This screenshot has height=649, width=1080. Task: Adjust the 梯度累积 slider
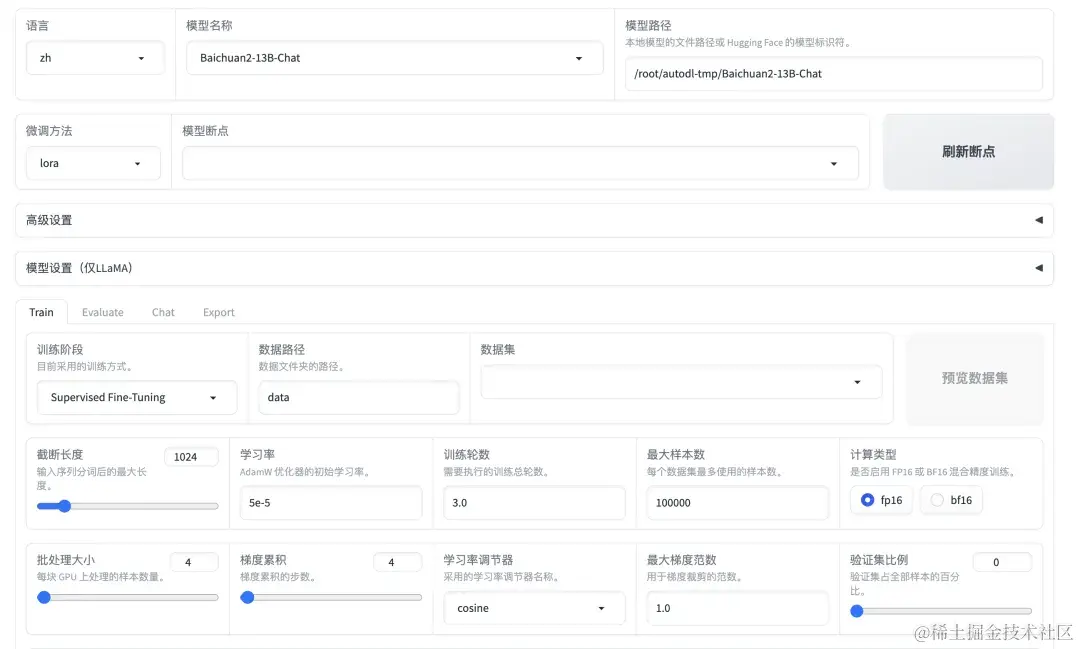click(331, 597)
